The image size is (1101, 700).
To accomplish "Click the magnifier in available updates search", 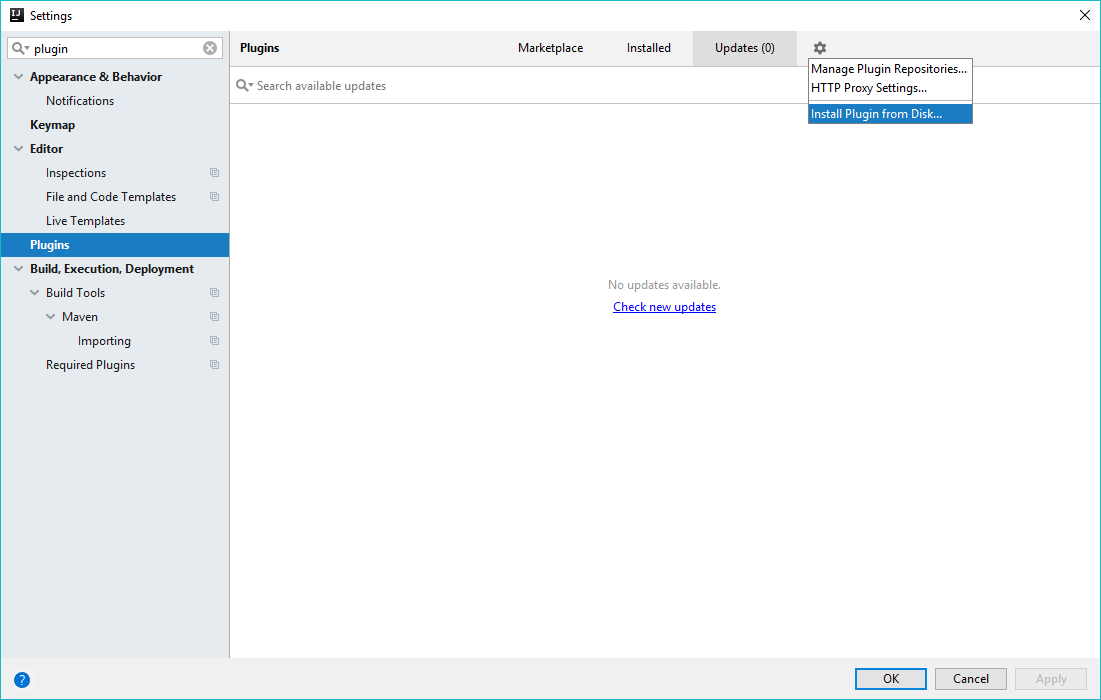I will pos(243,86).
